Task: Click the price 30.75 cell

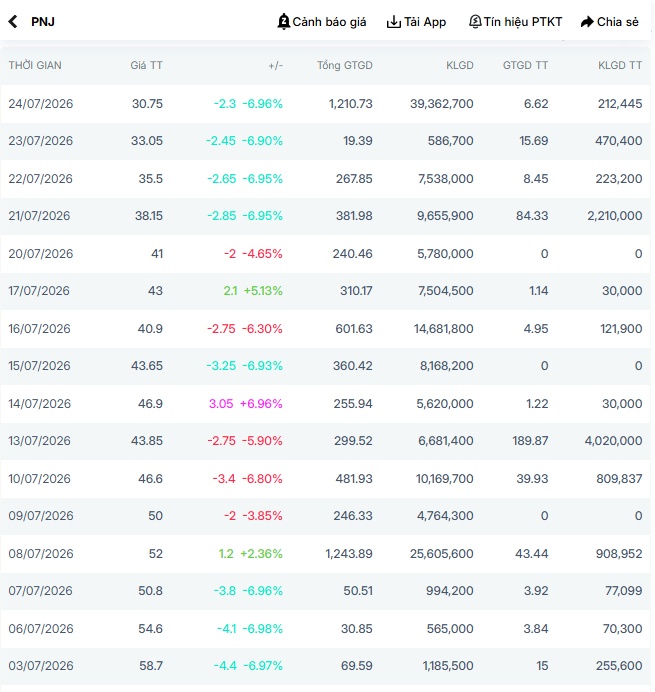Action: (147, 104)
